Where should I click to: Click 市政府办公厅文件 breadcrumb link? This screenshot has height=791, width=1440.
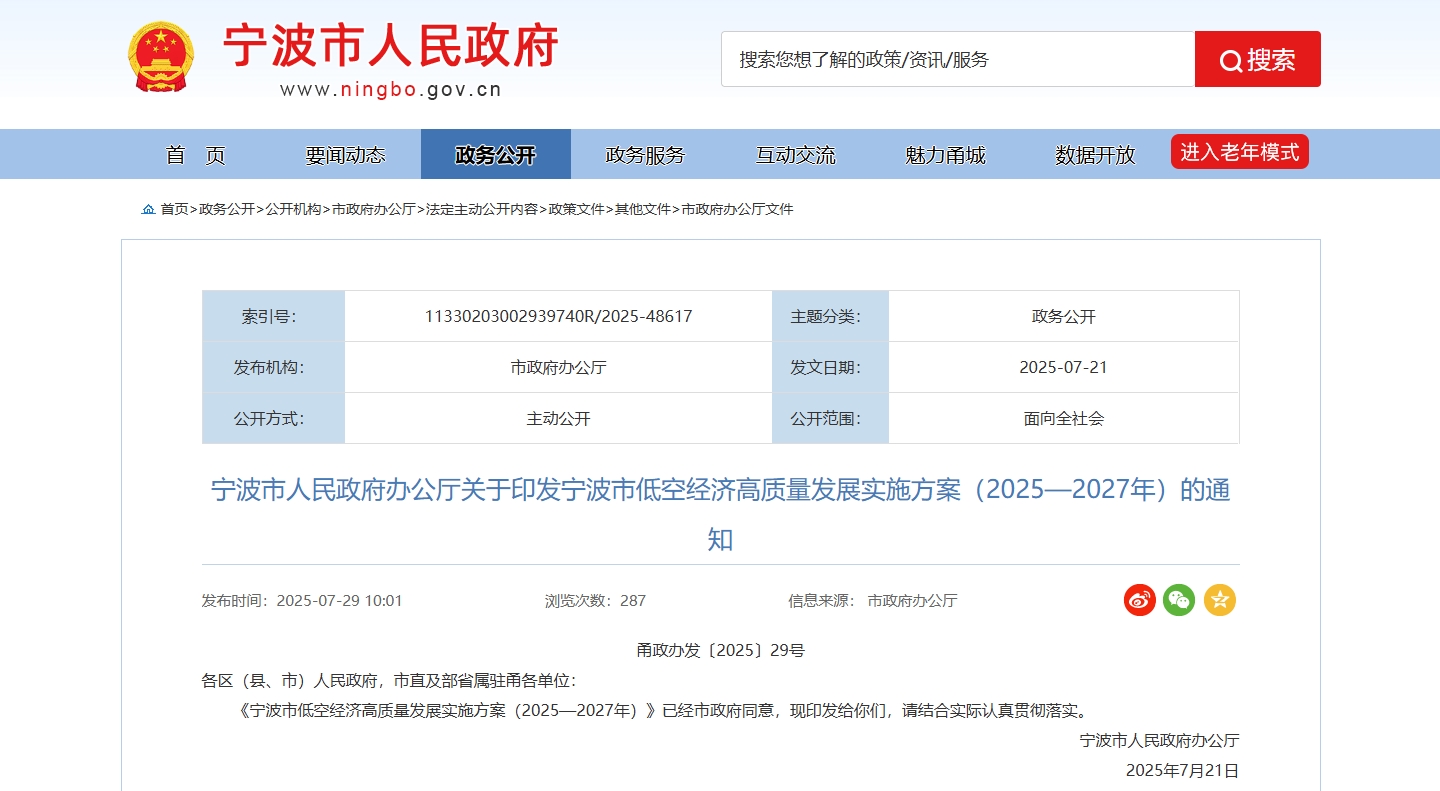coord(737,209)
